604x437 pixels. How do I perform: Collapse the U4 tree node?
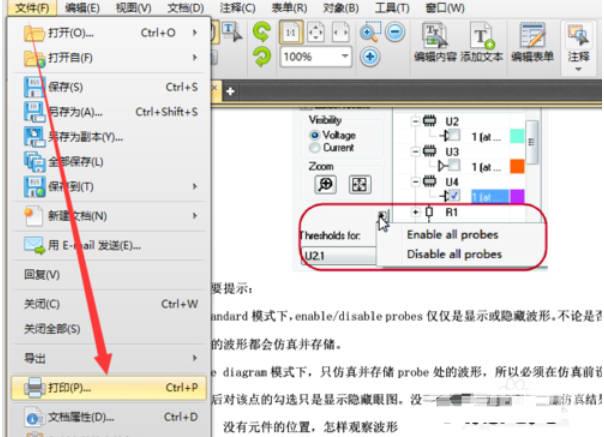pyautogui.click(x=415, y=181)
